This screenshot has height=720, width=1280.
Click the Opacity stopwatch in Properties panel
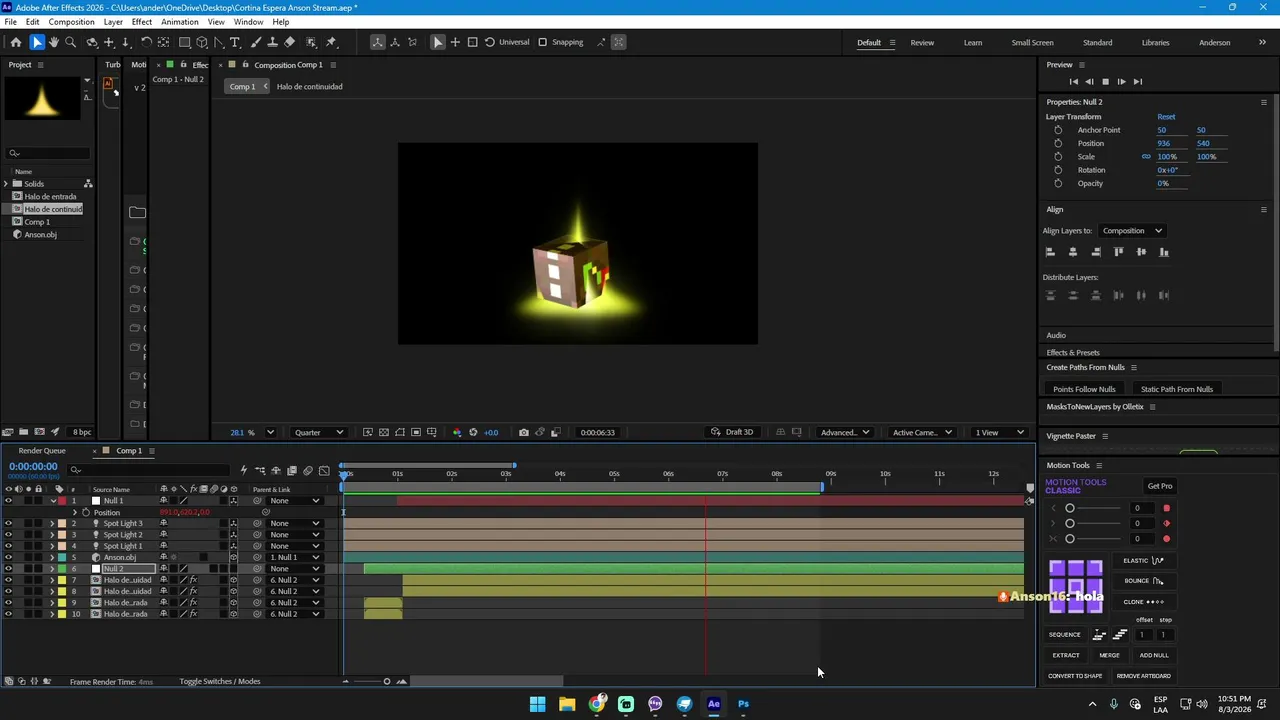click(x=1058, y=183)
